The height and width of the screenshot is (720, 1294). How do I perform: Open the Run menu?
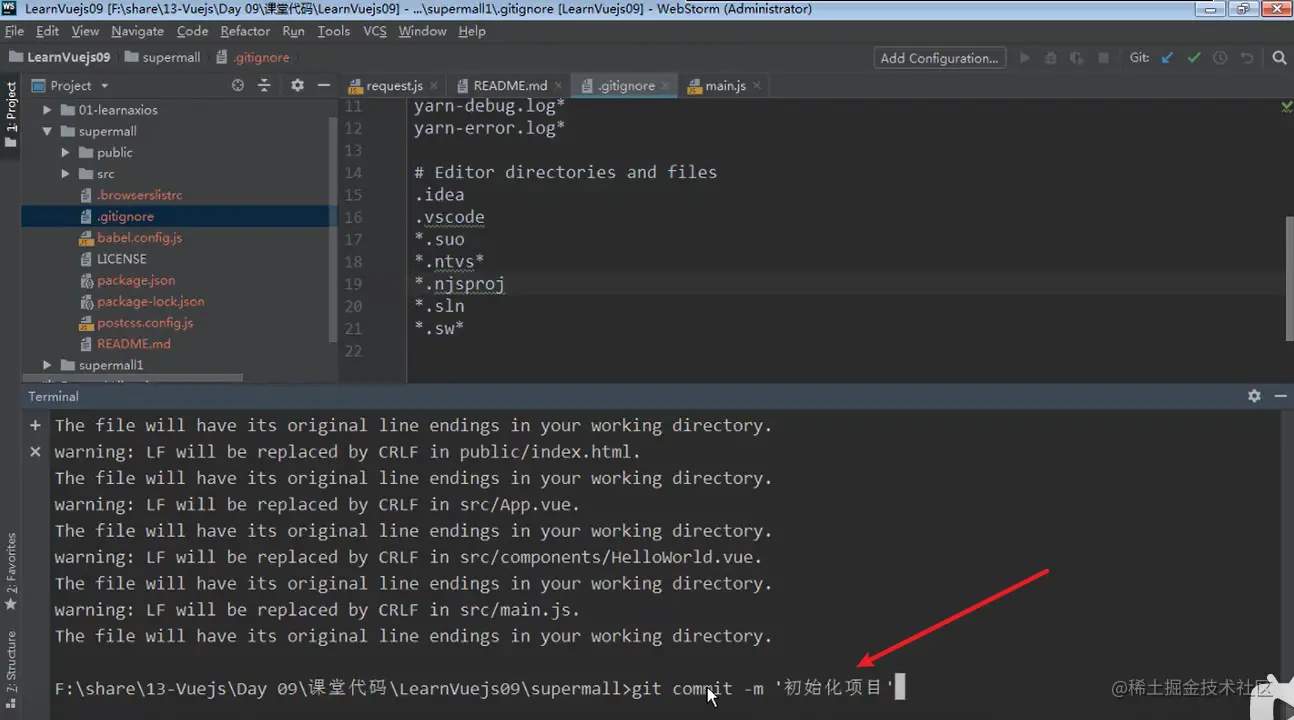[293, 31]
